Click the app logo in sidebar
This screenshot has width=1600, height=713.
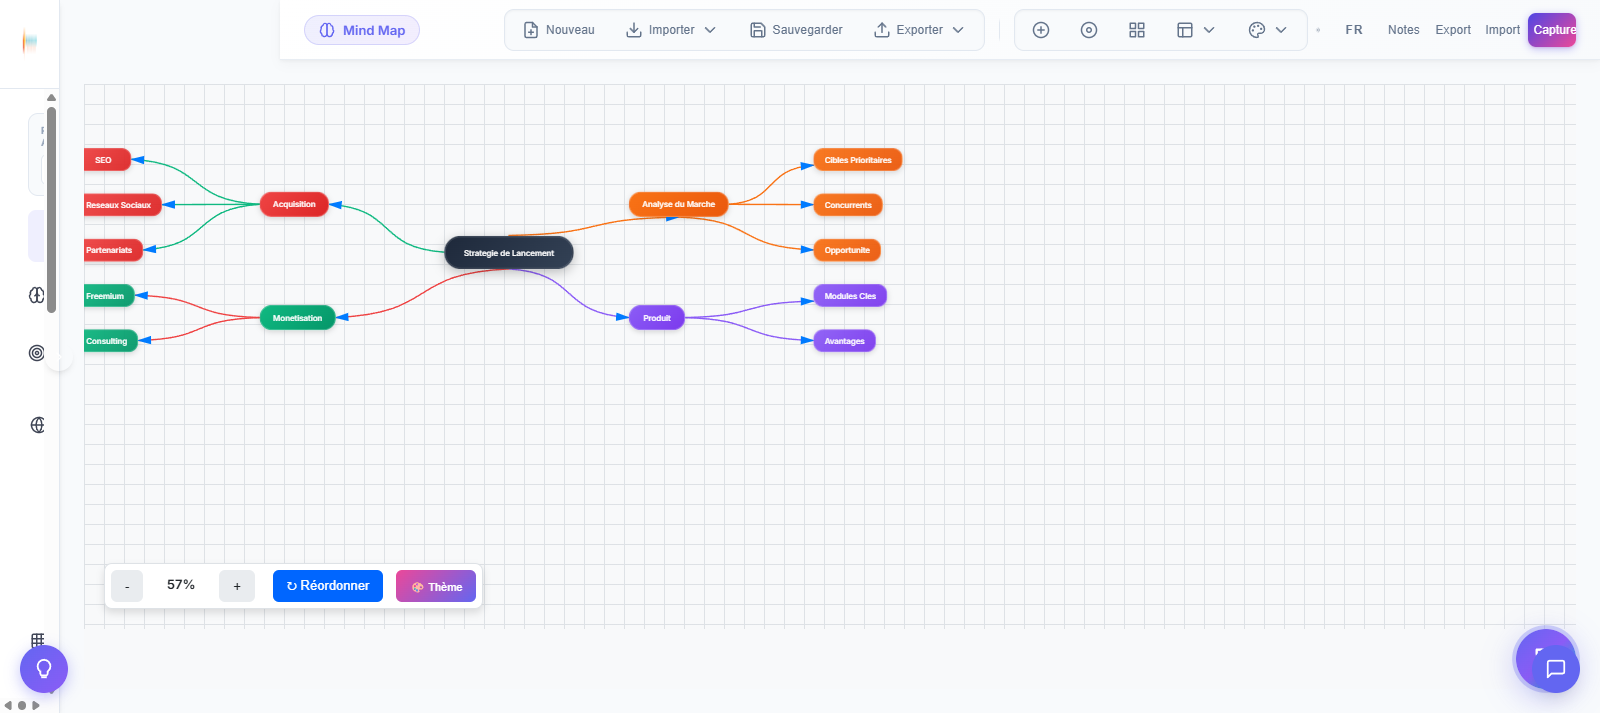pyautogui.click(x=30, y=42)
